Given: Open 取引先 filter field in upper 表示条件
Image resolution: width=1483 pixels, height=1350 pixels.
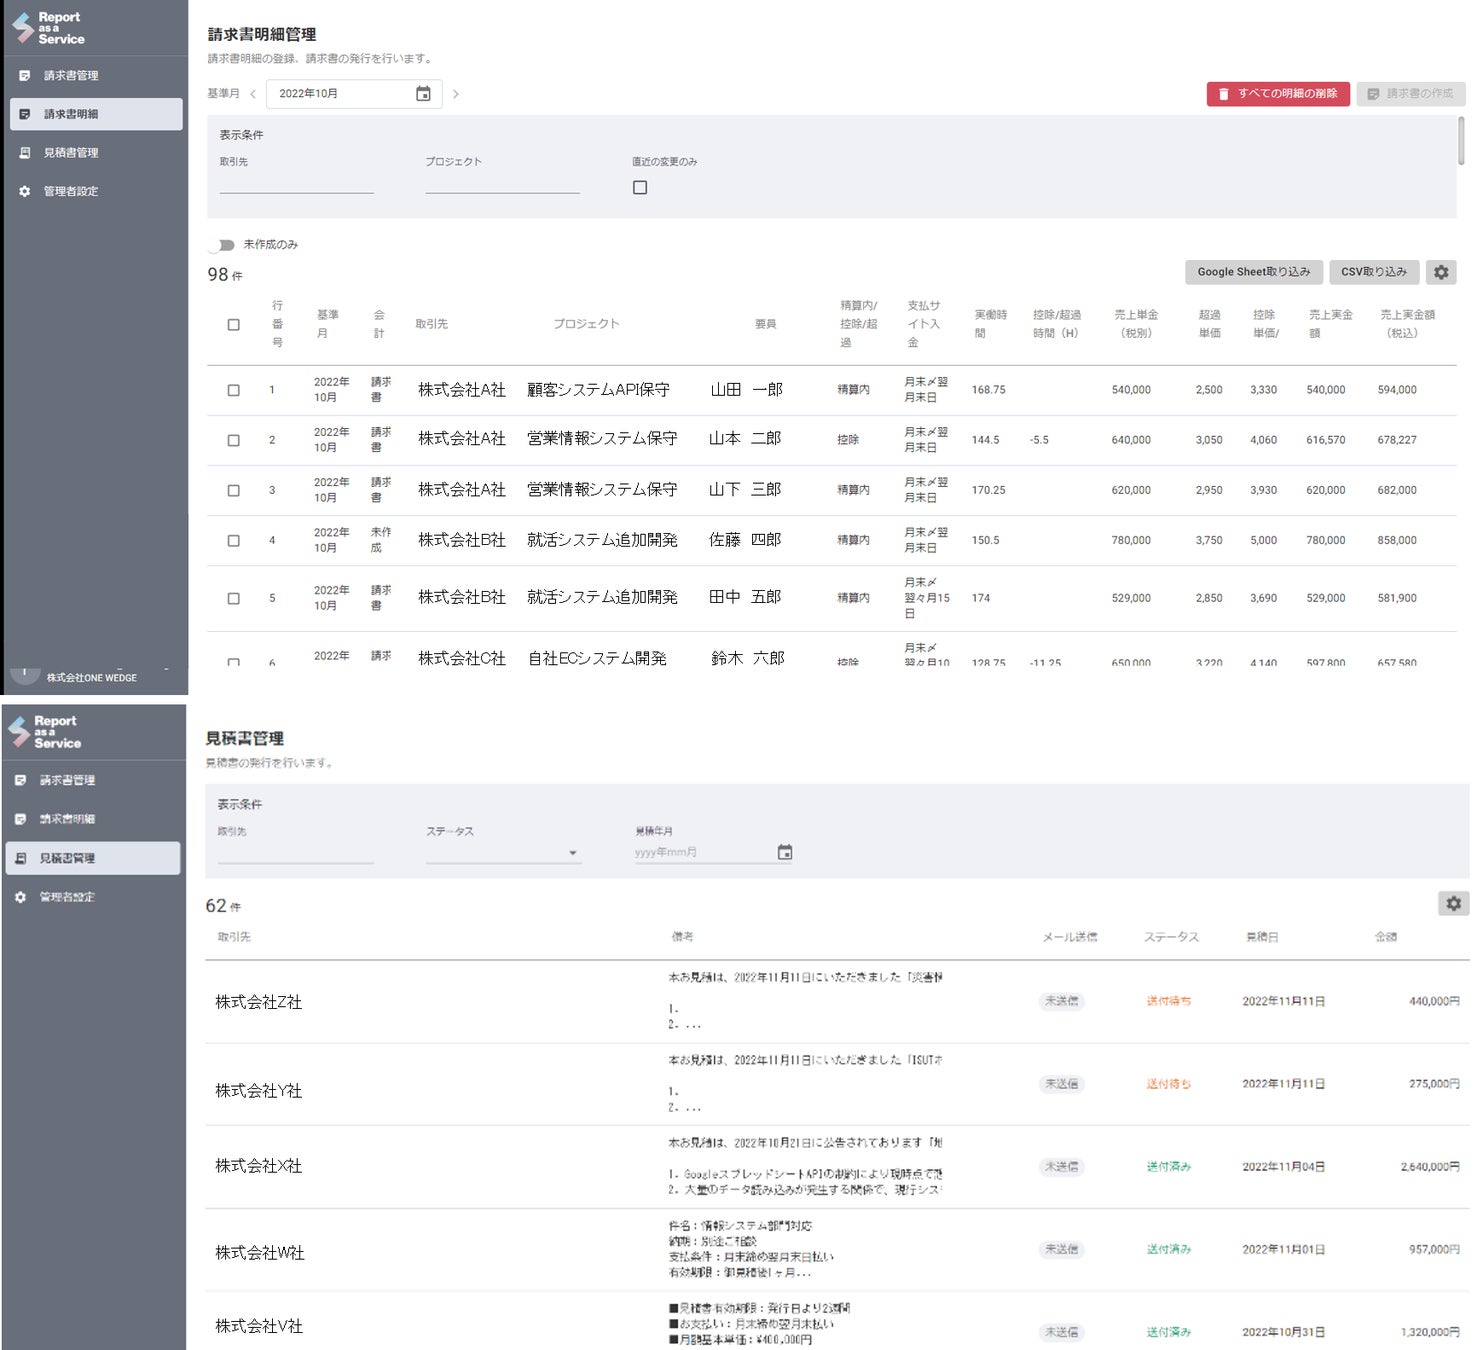Looking at the screenshot, I should pyautogui.click(x=296, y=183).
